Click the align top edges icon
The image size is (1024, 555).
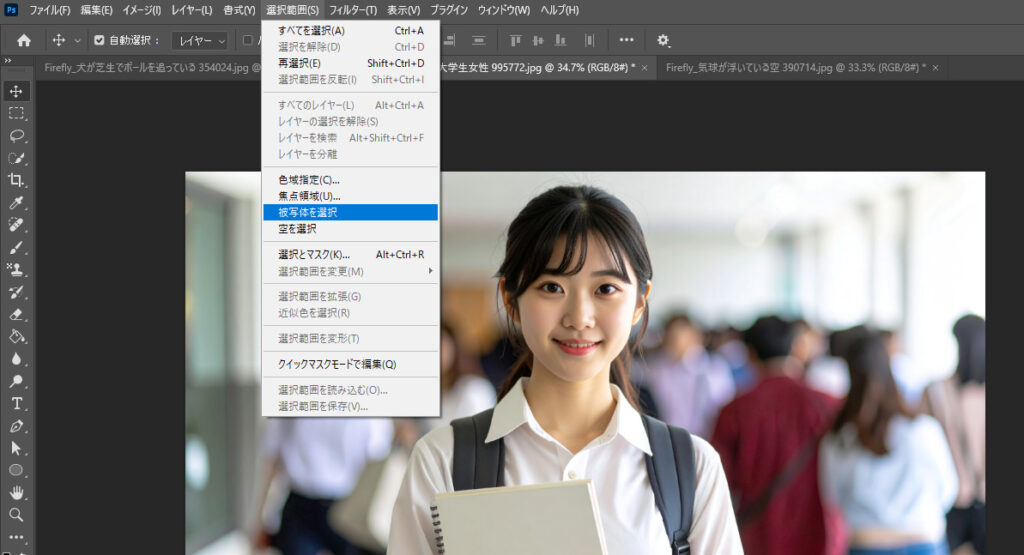pos(515,40)
